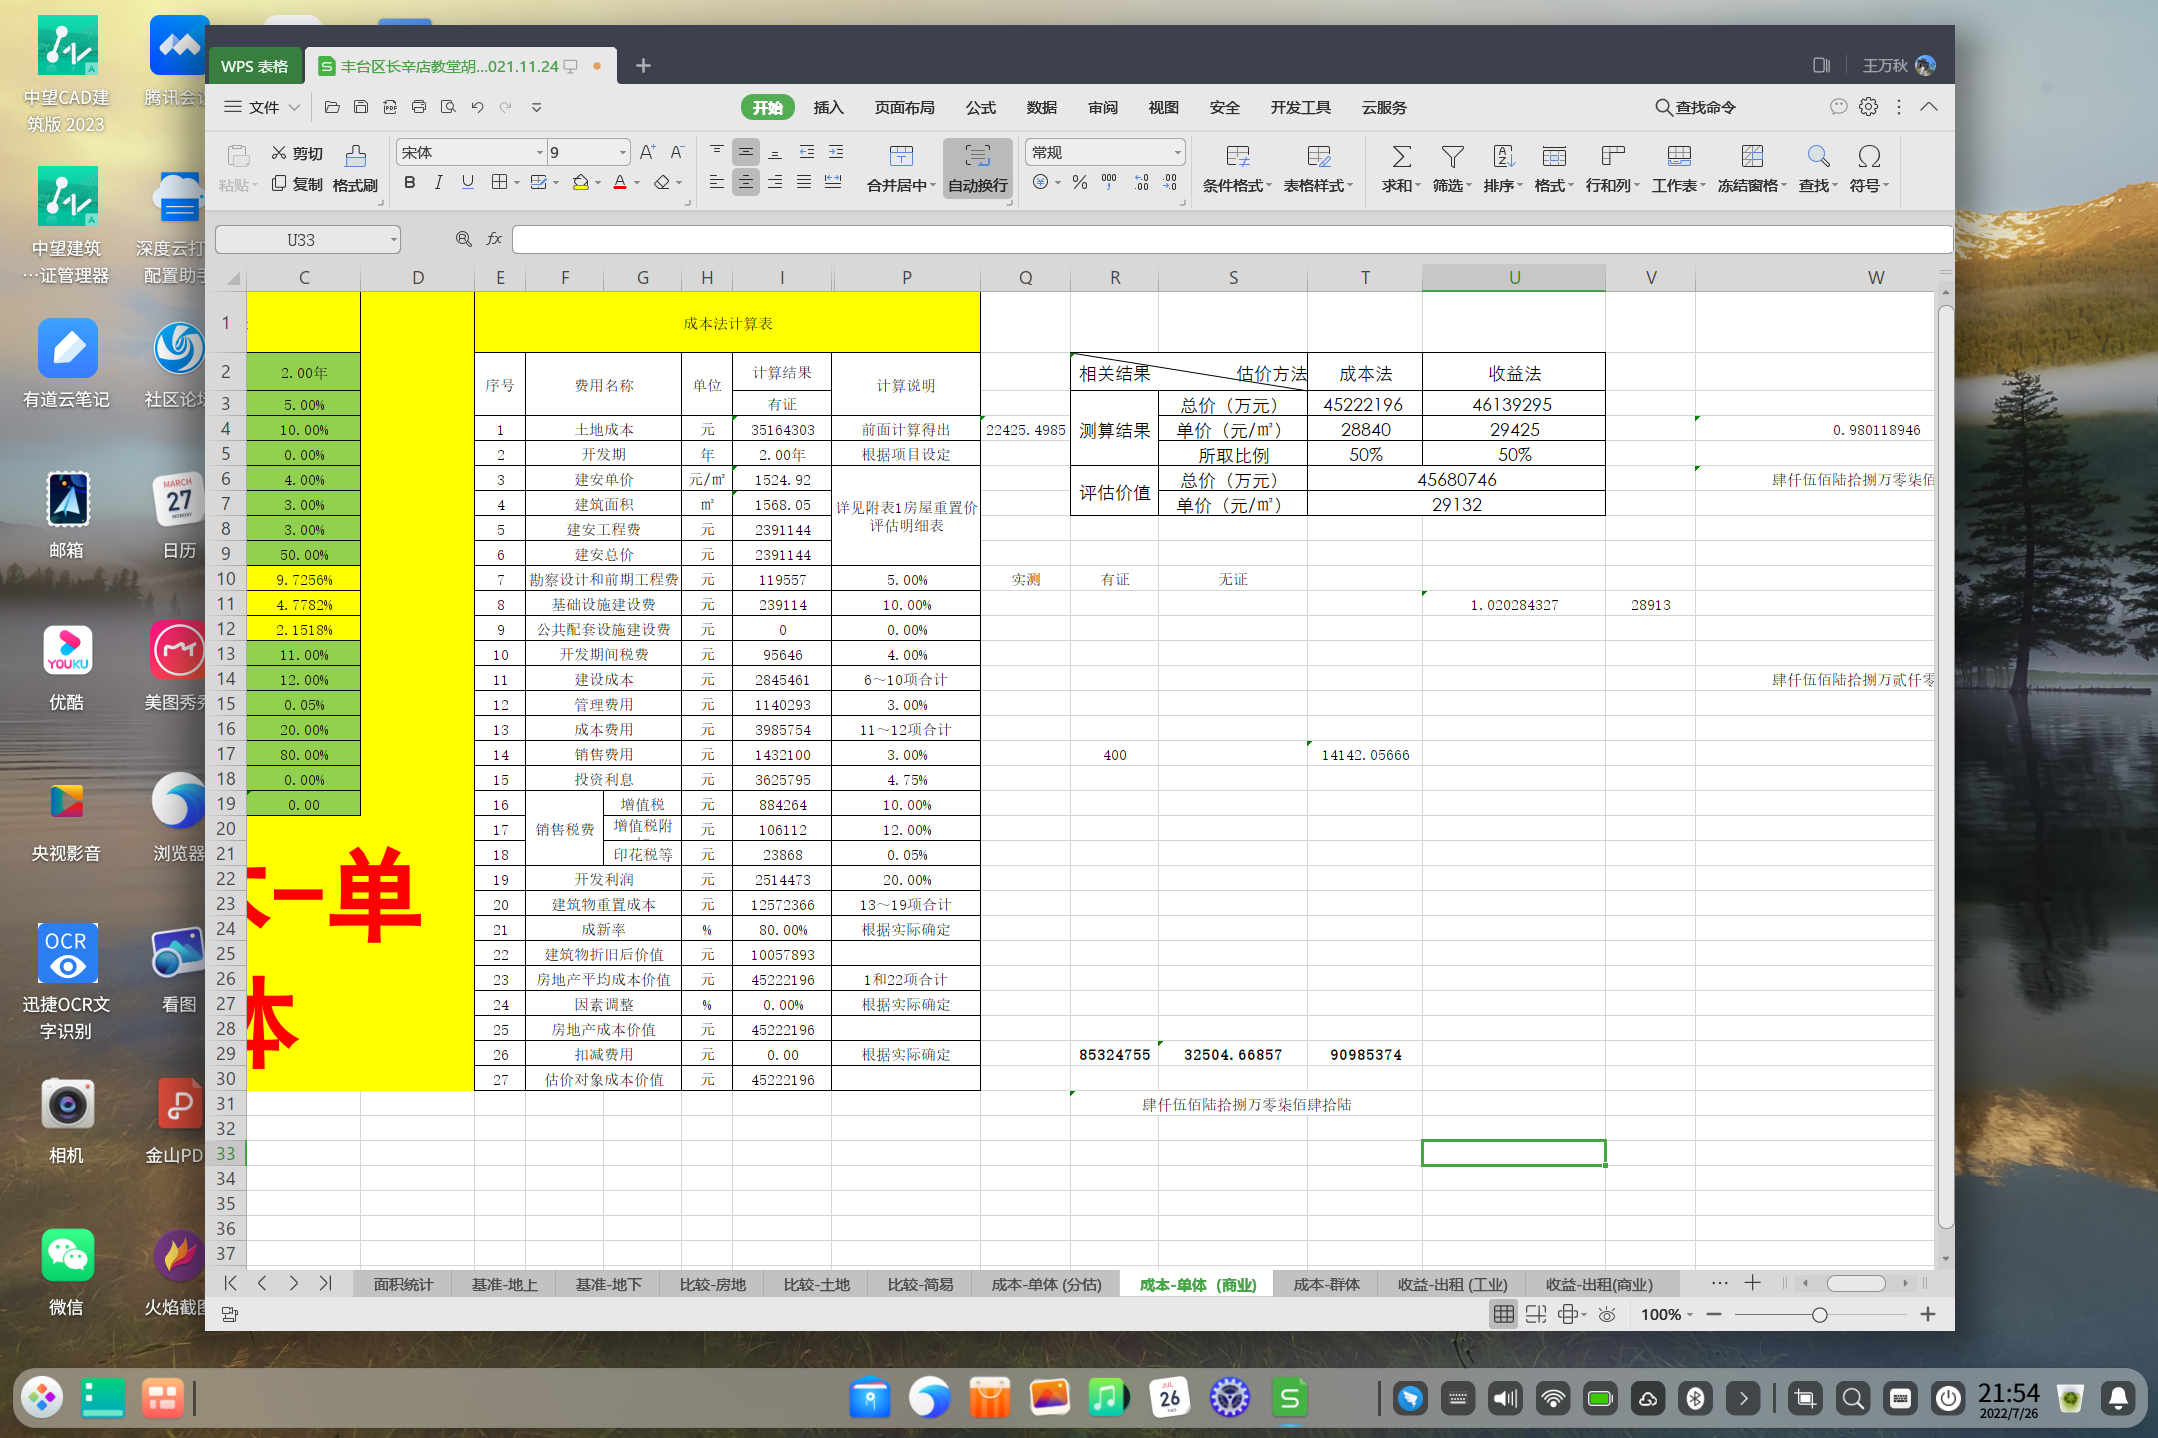This screenshot has height=1438, width=2158.
Task: Click 查找命令 search command
Action: pos(1695,107)
